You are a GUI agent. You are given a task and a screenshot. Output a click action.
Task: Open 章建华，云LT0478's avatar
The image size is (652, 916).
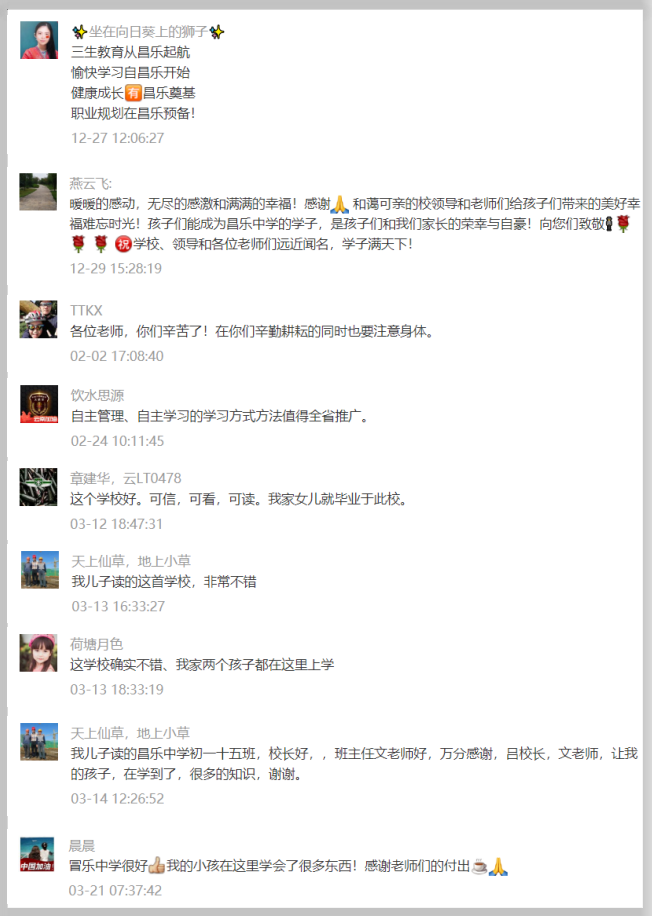click(x=39, y=487)
